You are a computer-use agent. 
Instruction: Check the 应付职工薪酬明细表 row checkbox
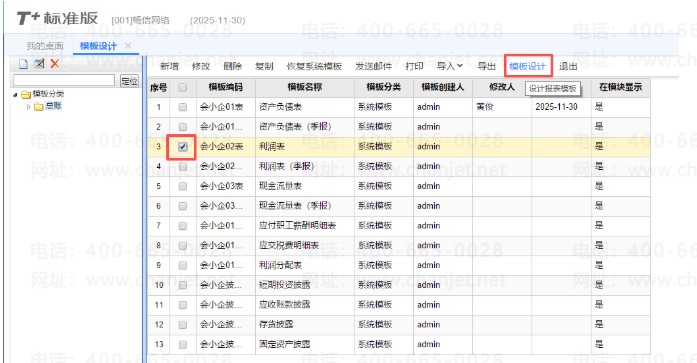(183, 226)
